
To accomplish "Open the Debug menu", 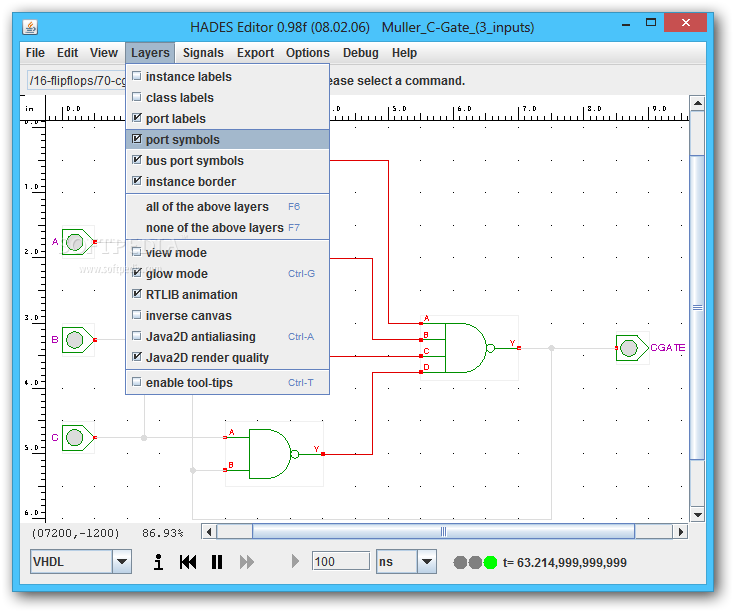I will (x=360, y=52).
